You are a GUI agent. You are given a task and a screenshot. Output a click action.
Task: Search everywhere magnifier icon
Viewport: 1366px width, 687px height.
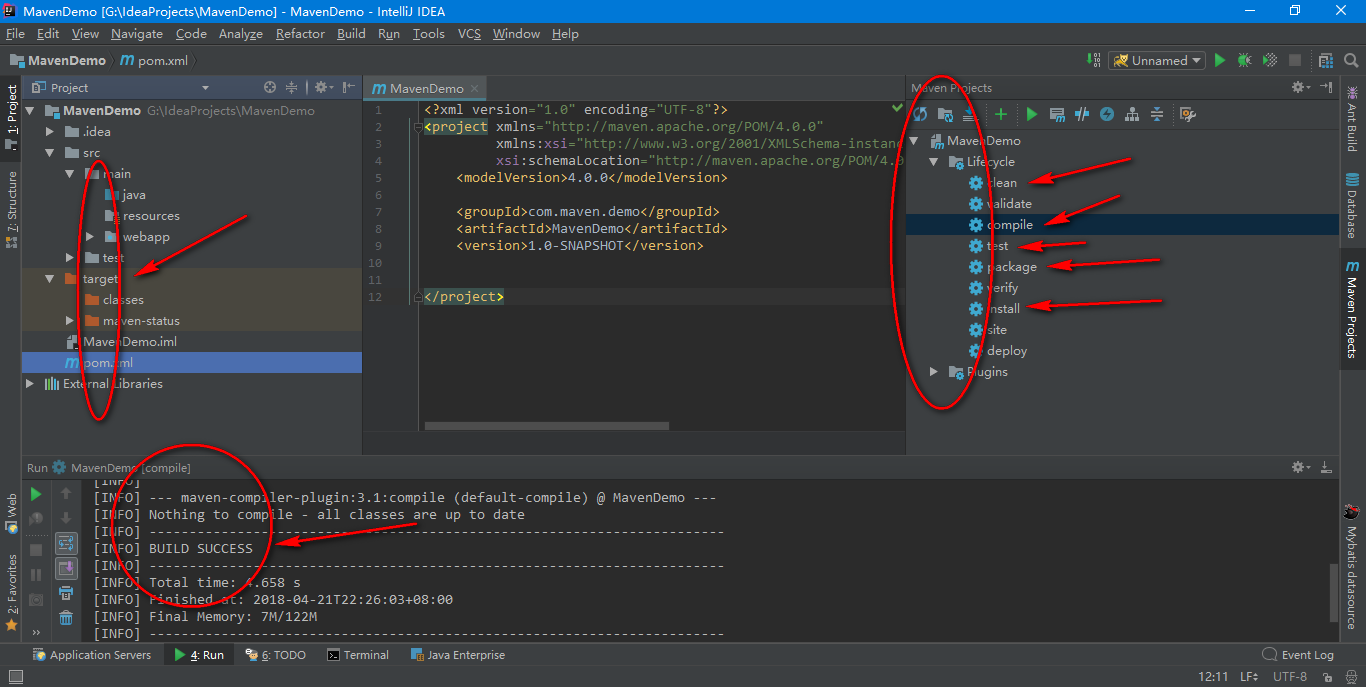(x=1351, y=60)
